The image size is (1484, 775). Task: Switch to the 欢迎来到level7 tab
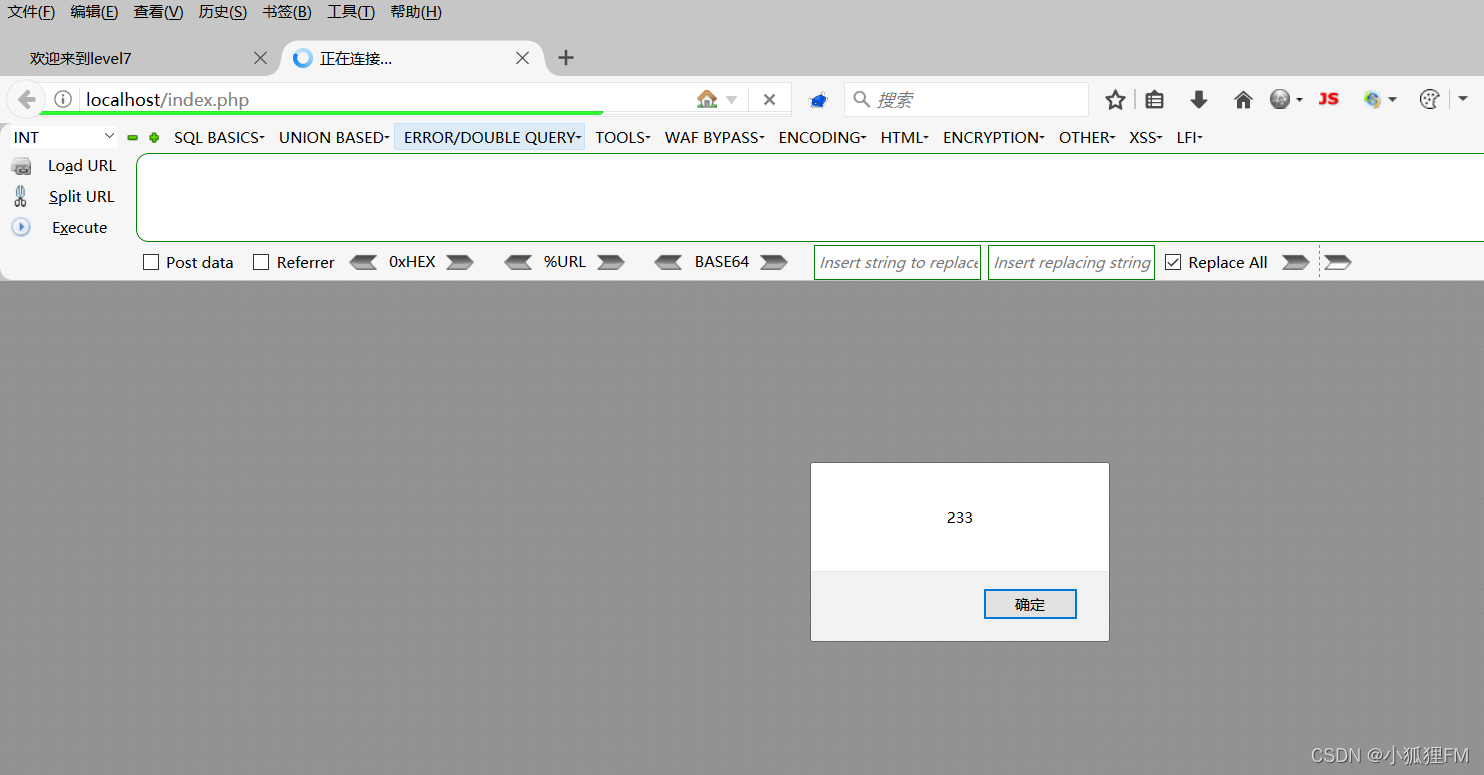point(140,58)
